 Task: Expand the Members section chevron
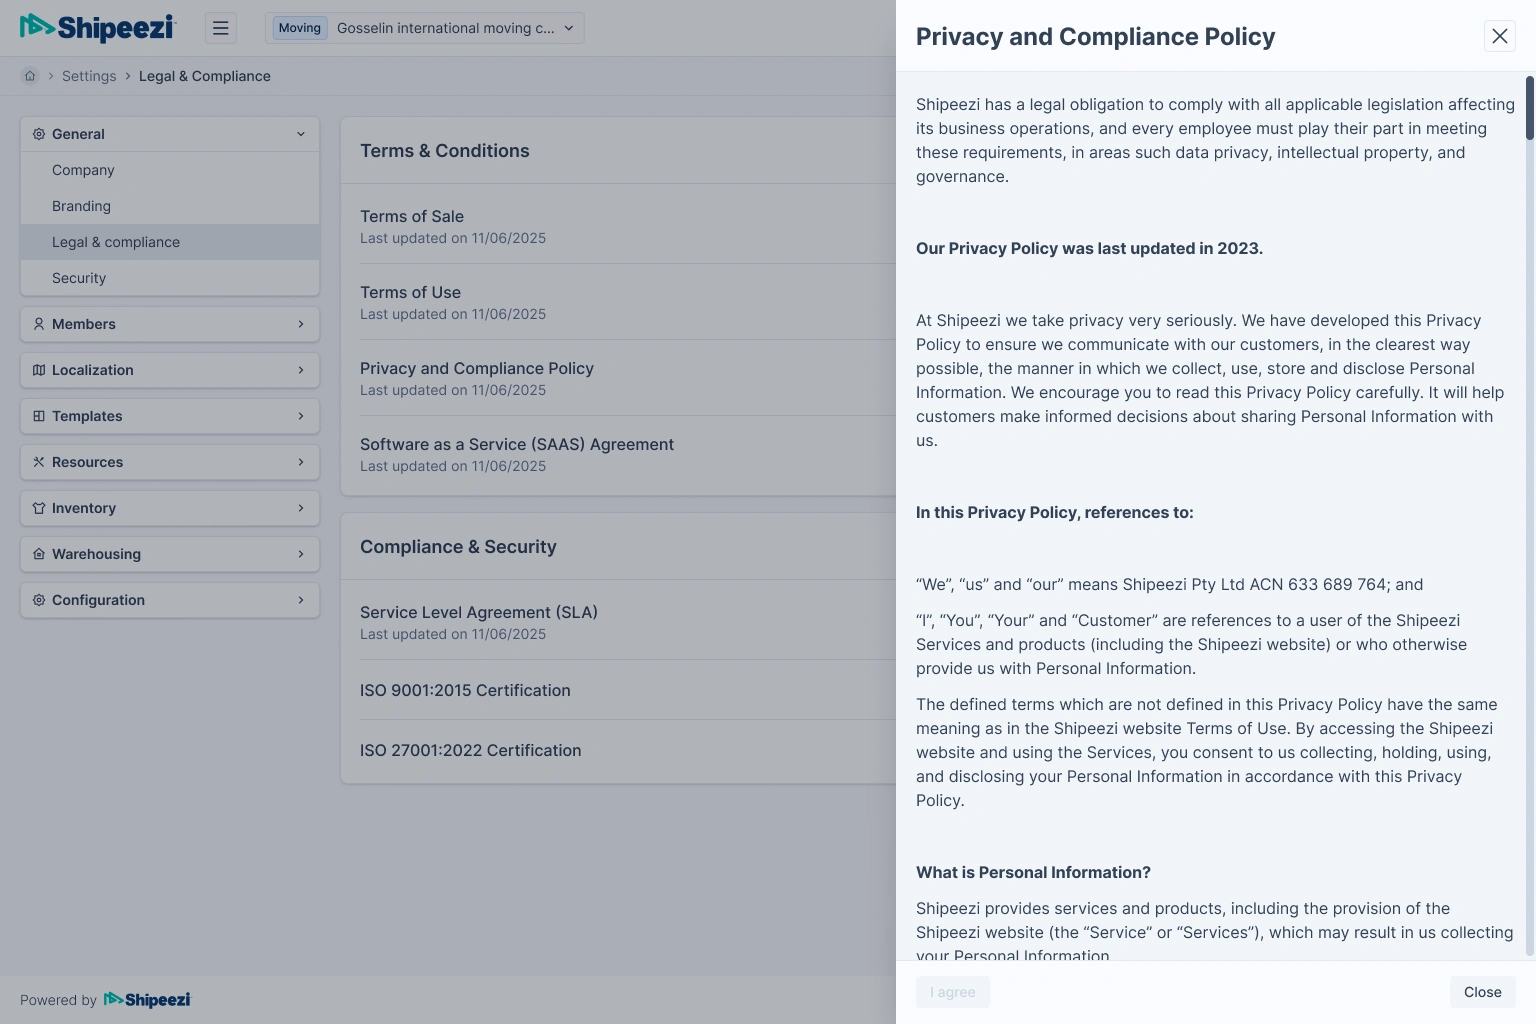[301, 324]
